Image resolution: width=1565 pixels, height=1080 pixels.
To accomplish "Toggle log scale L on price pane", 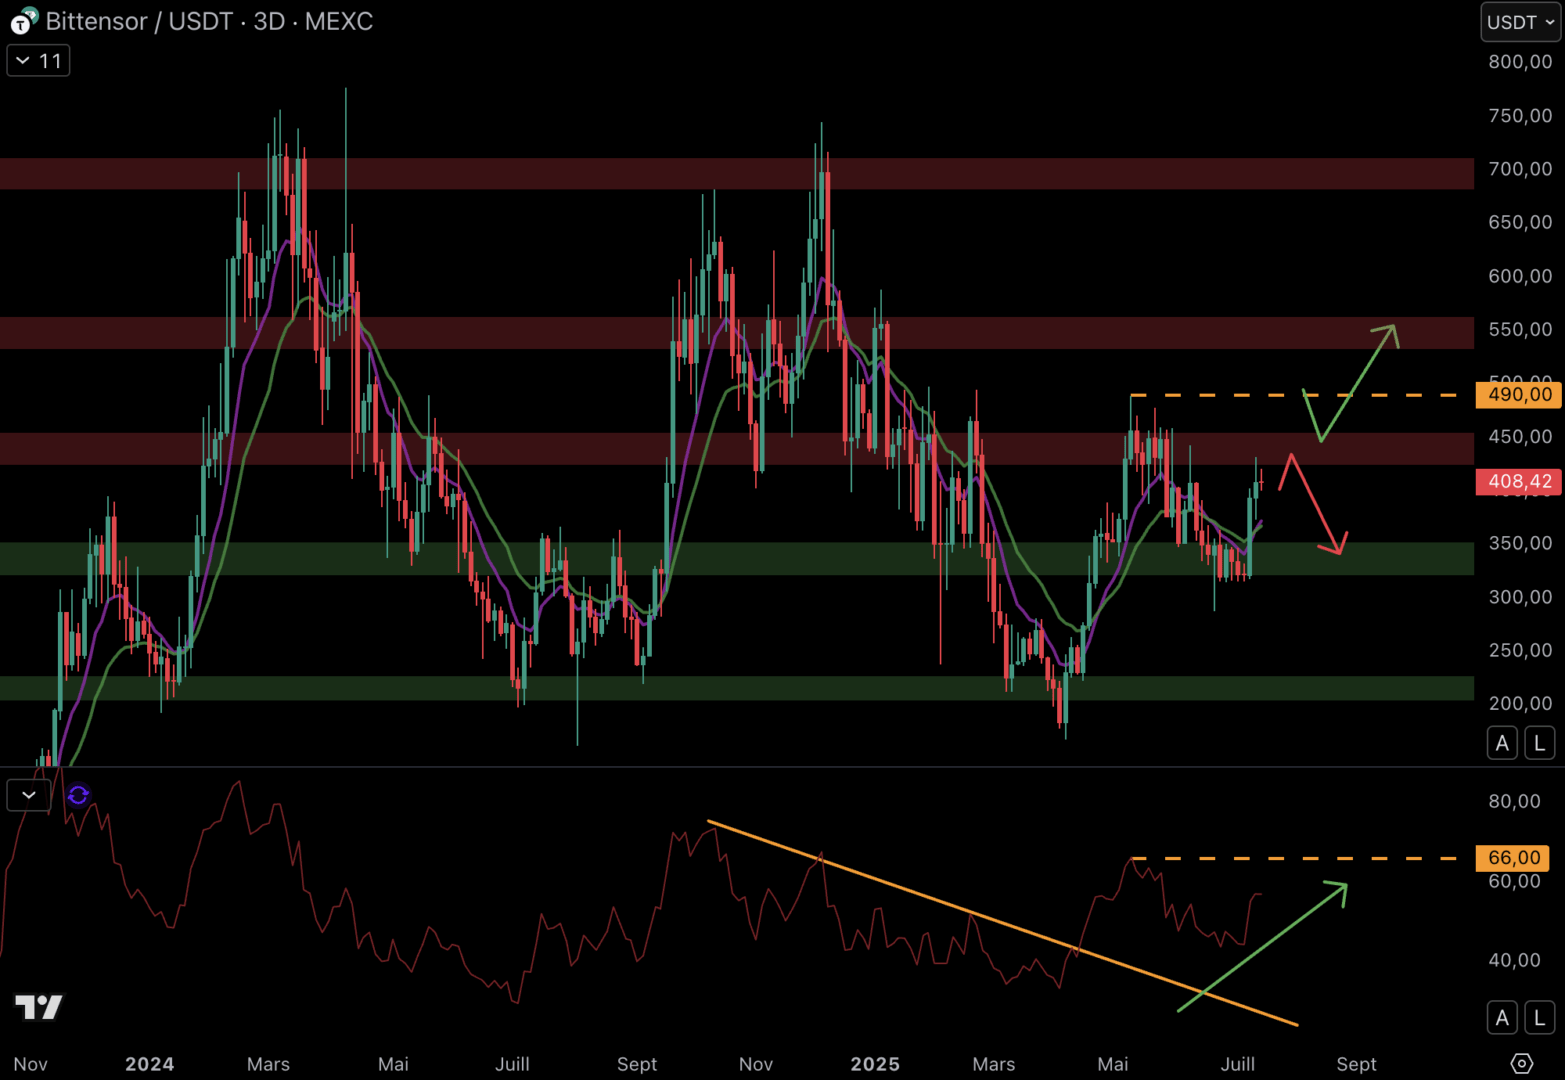I will (1540, 743).
